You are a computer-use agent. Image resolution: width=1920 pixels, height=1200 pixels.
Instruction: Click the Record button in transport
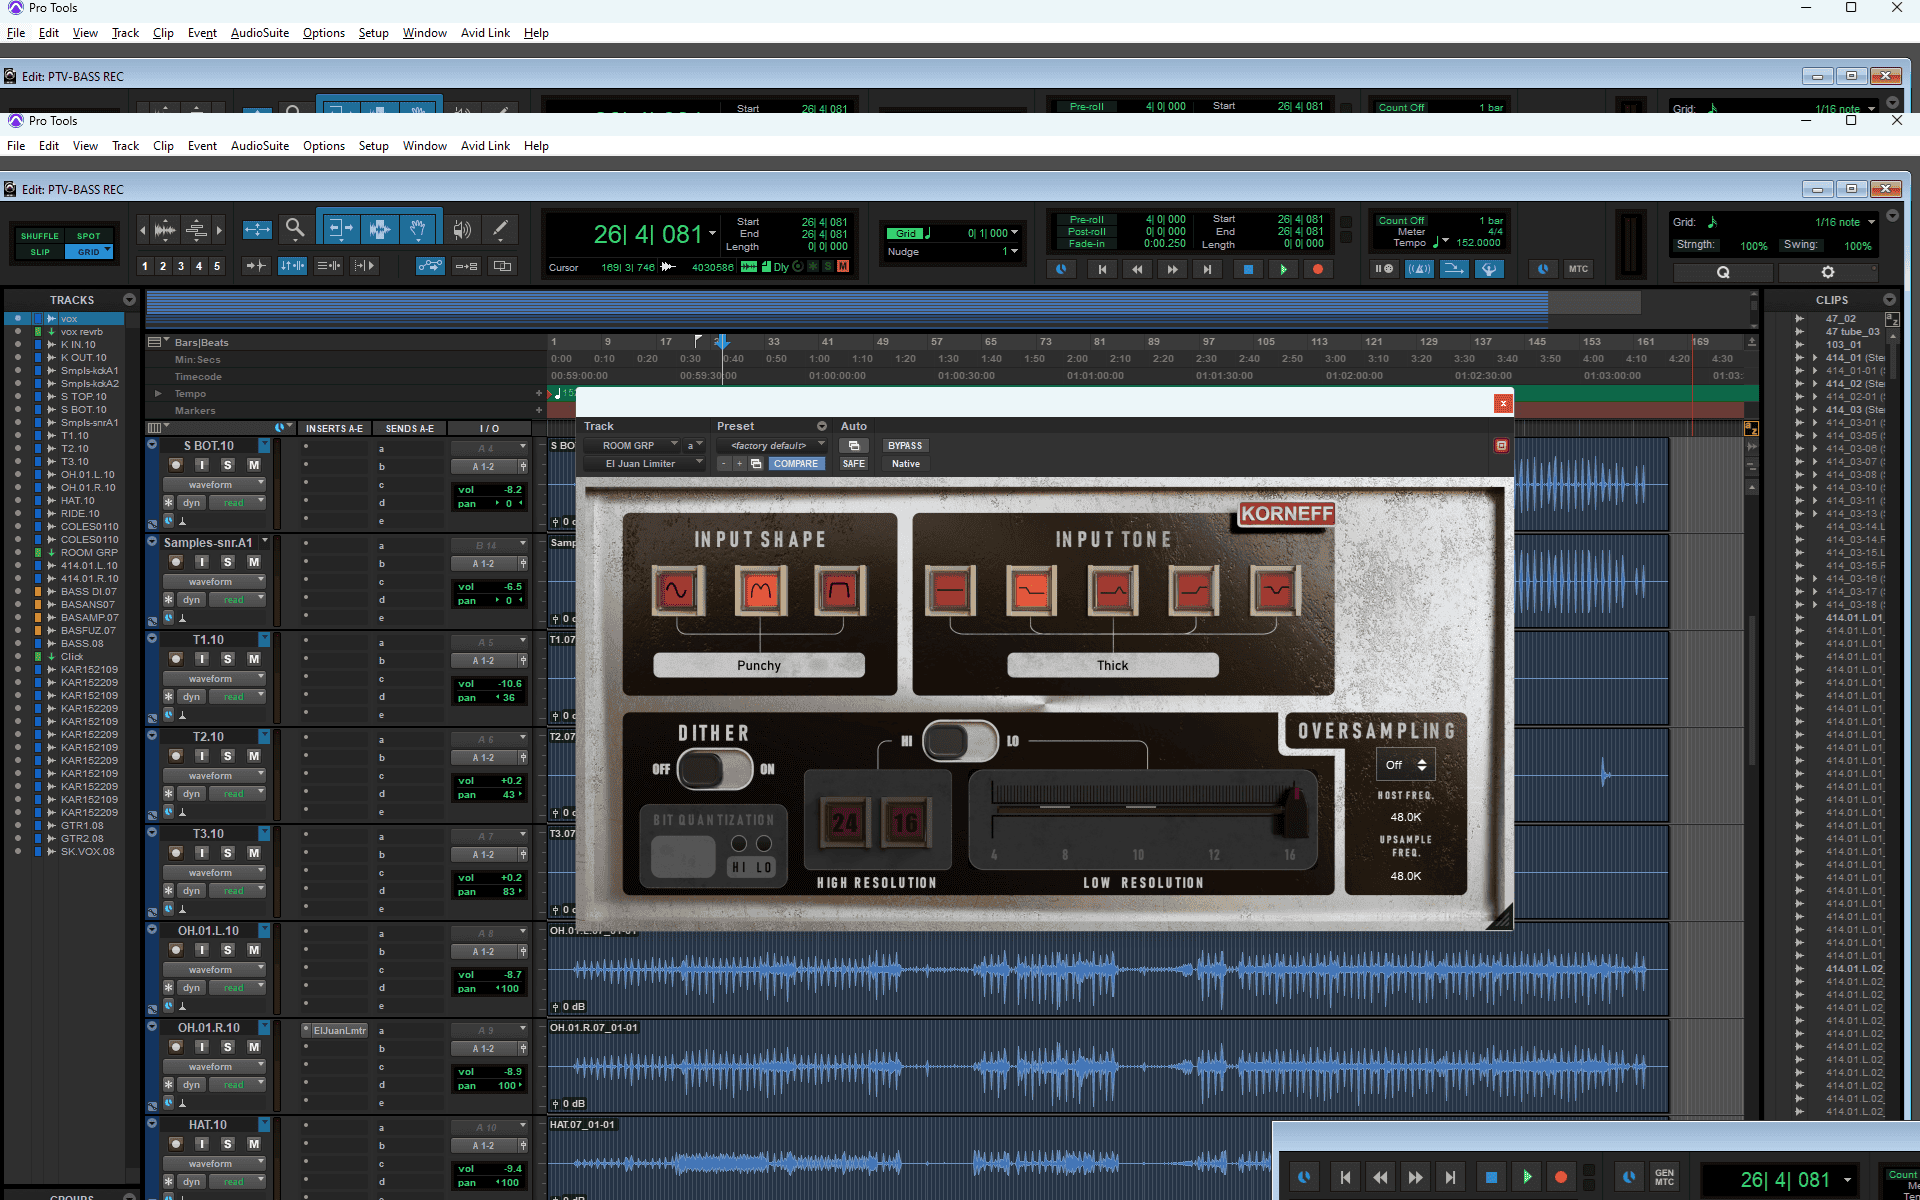[1318, 269]
